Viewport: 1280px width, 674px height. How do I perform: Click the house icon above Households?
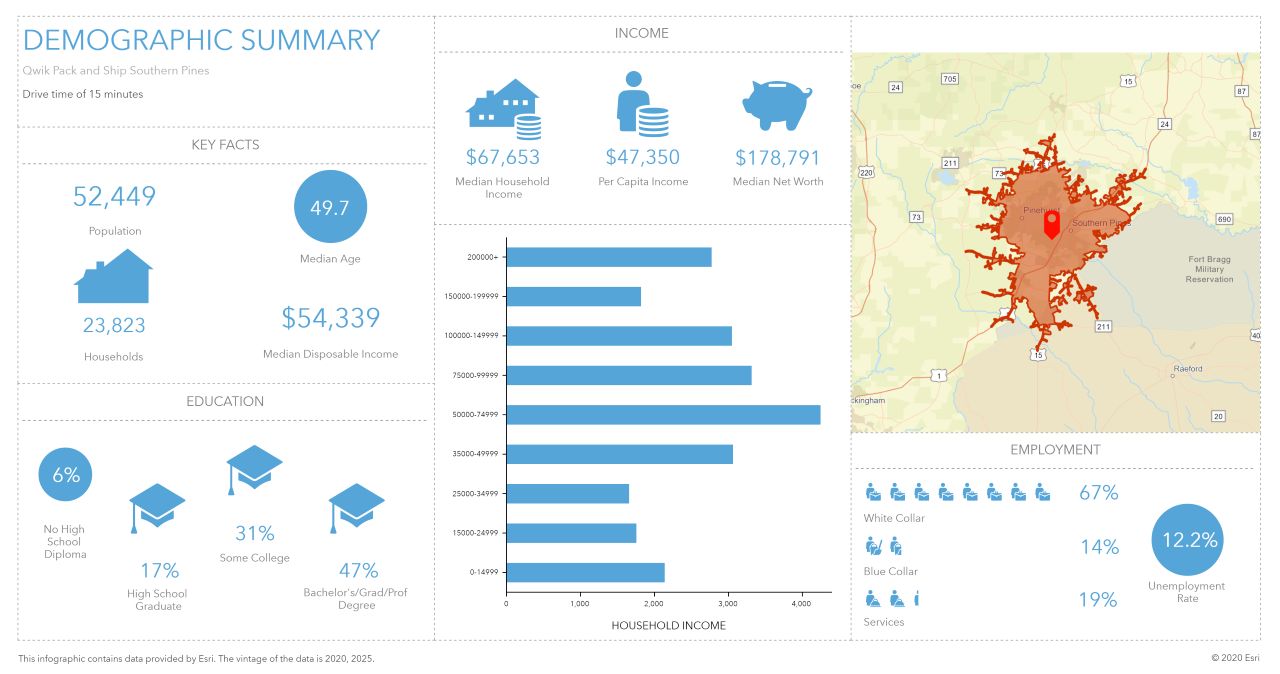click(x=114, y=276)
